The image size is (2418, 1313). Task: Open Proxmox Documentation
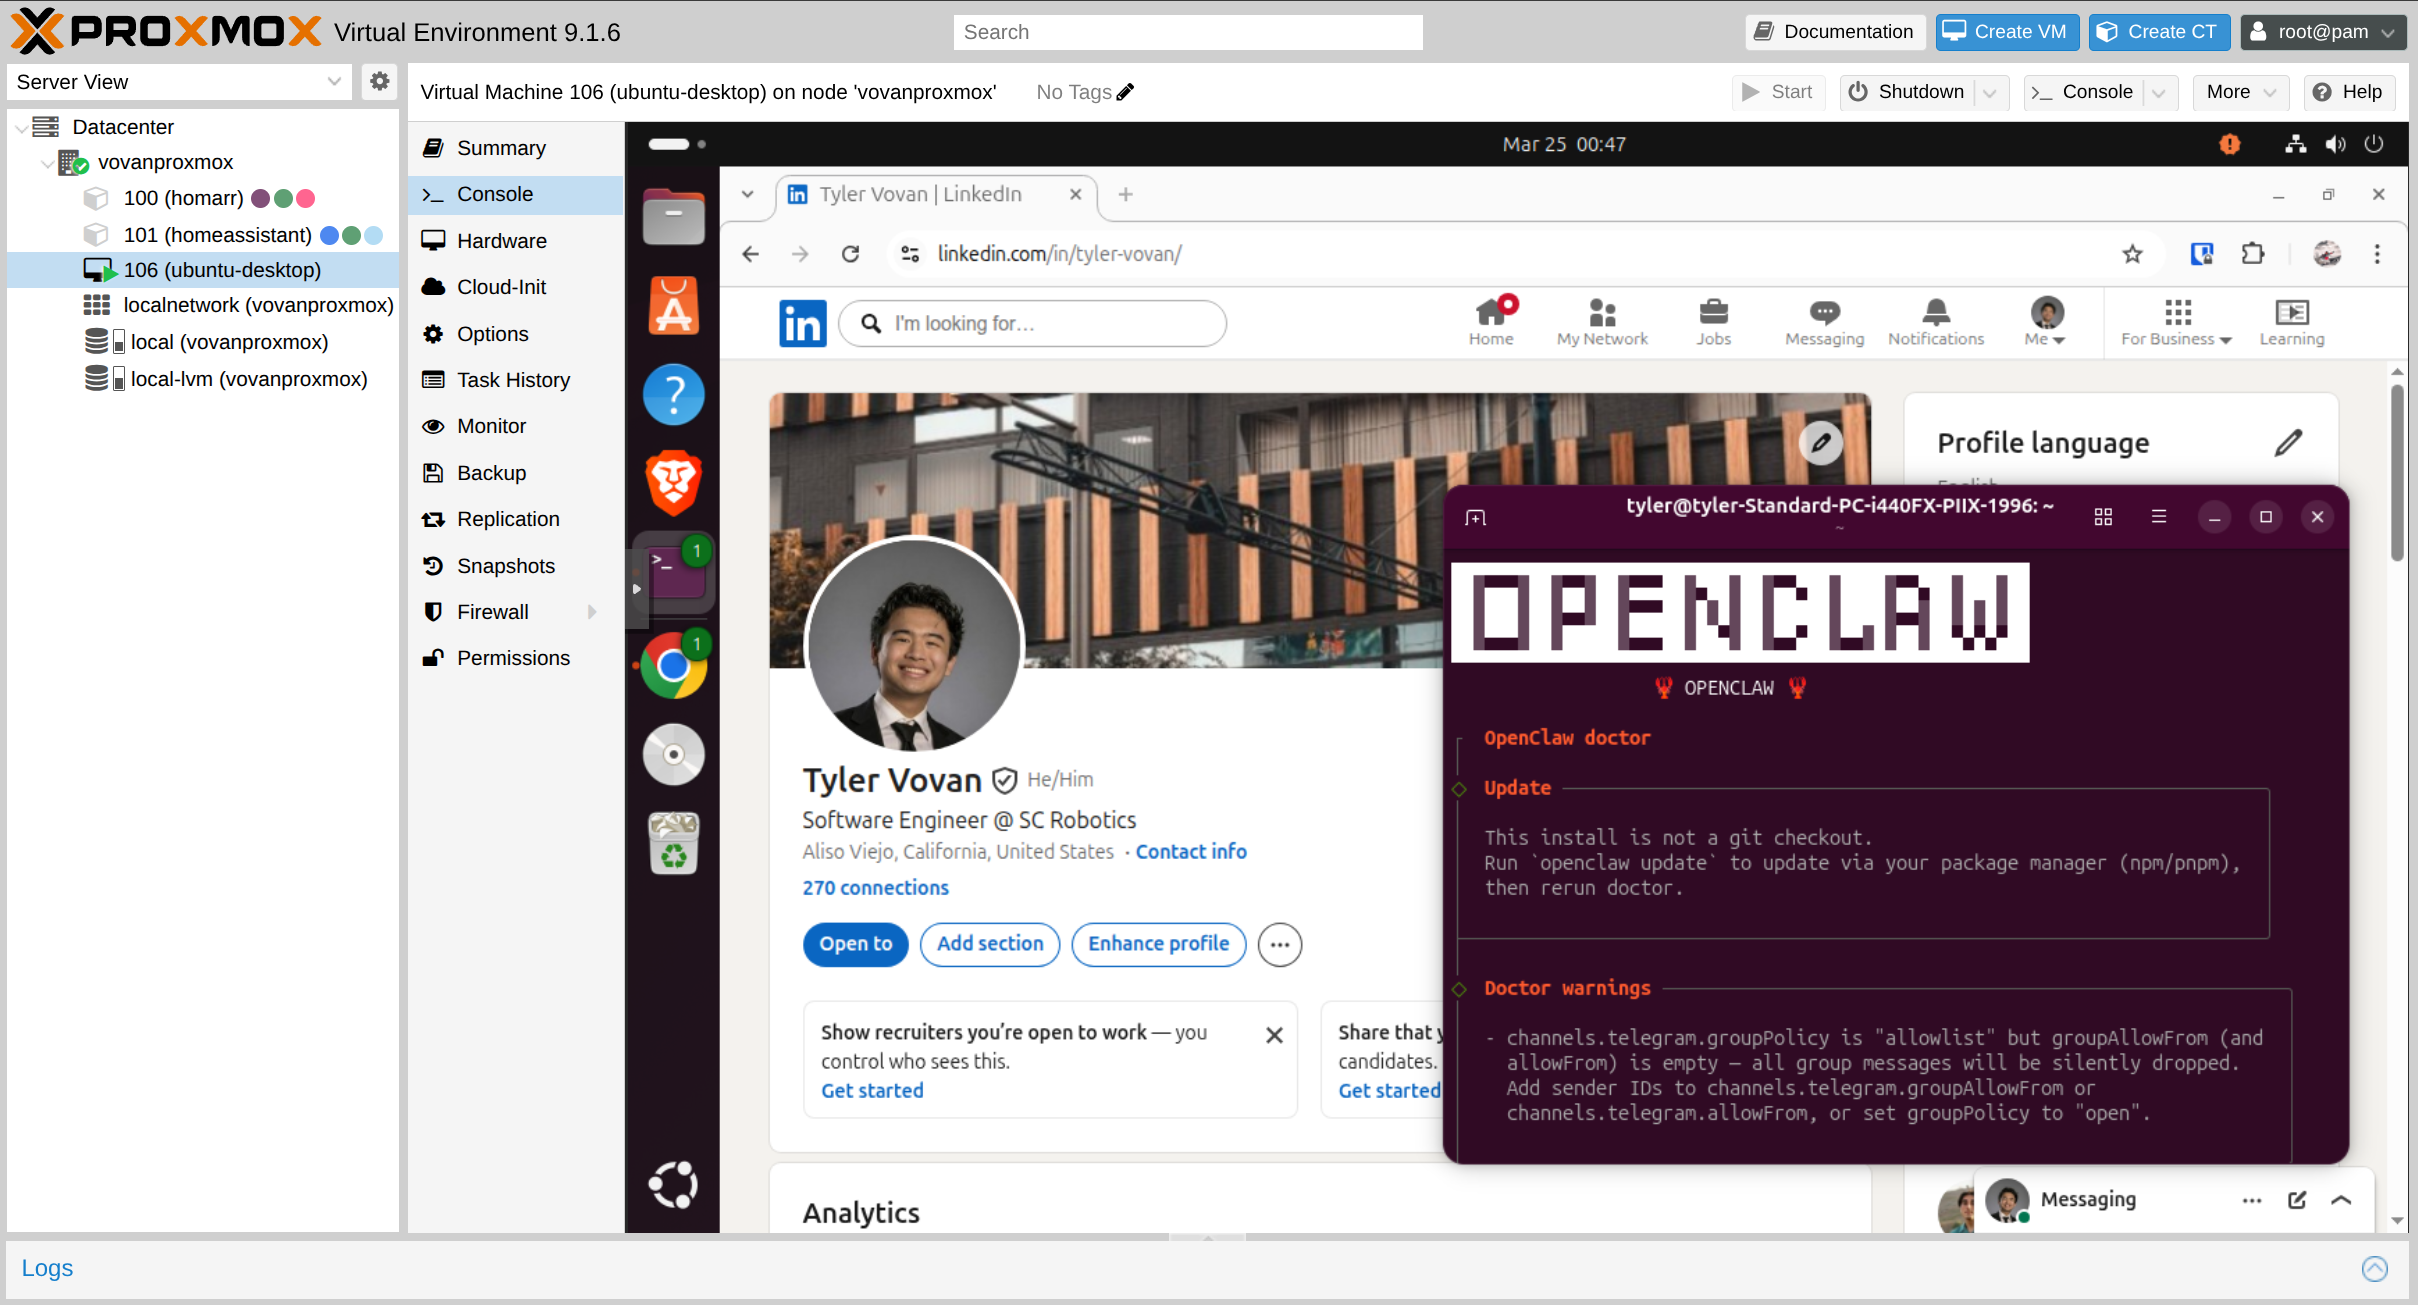(x=1835, y=32)
